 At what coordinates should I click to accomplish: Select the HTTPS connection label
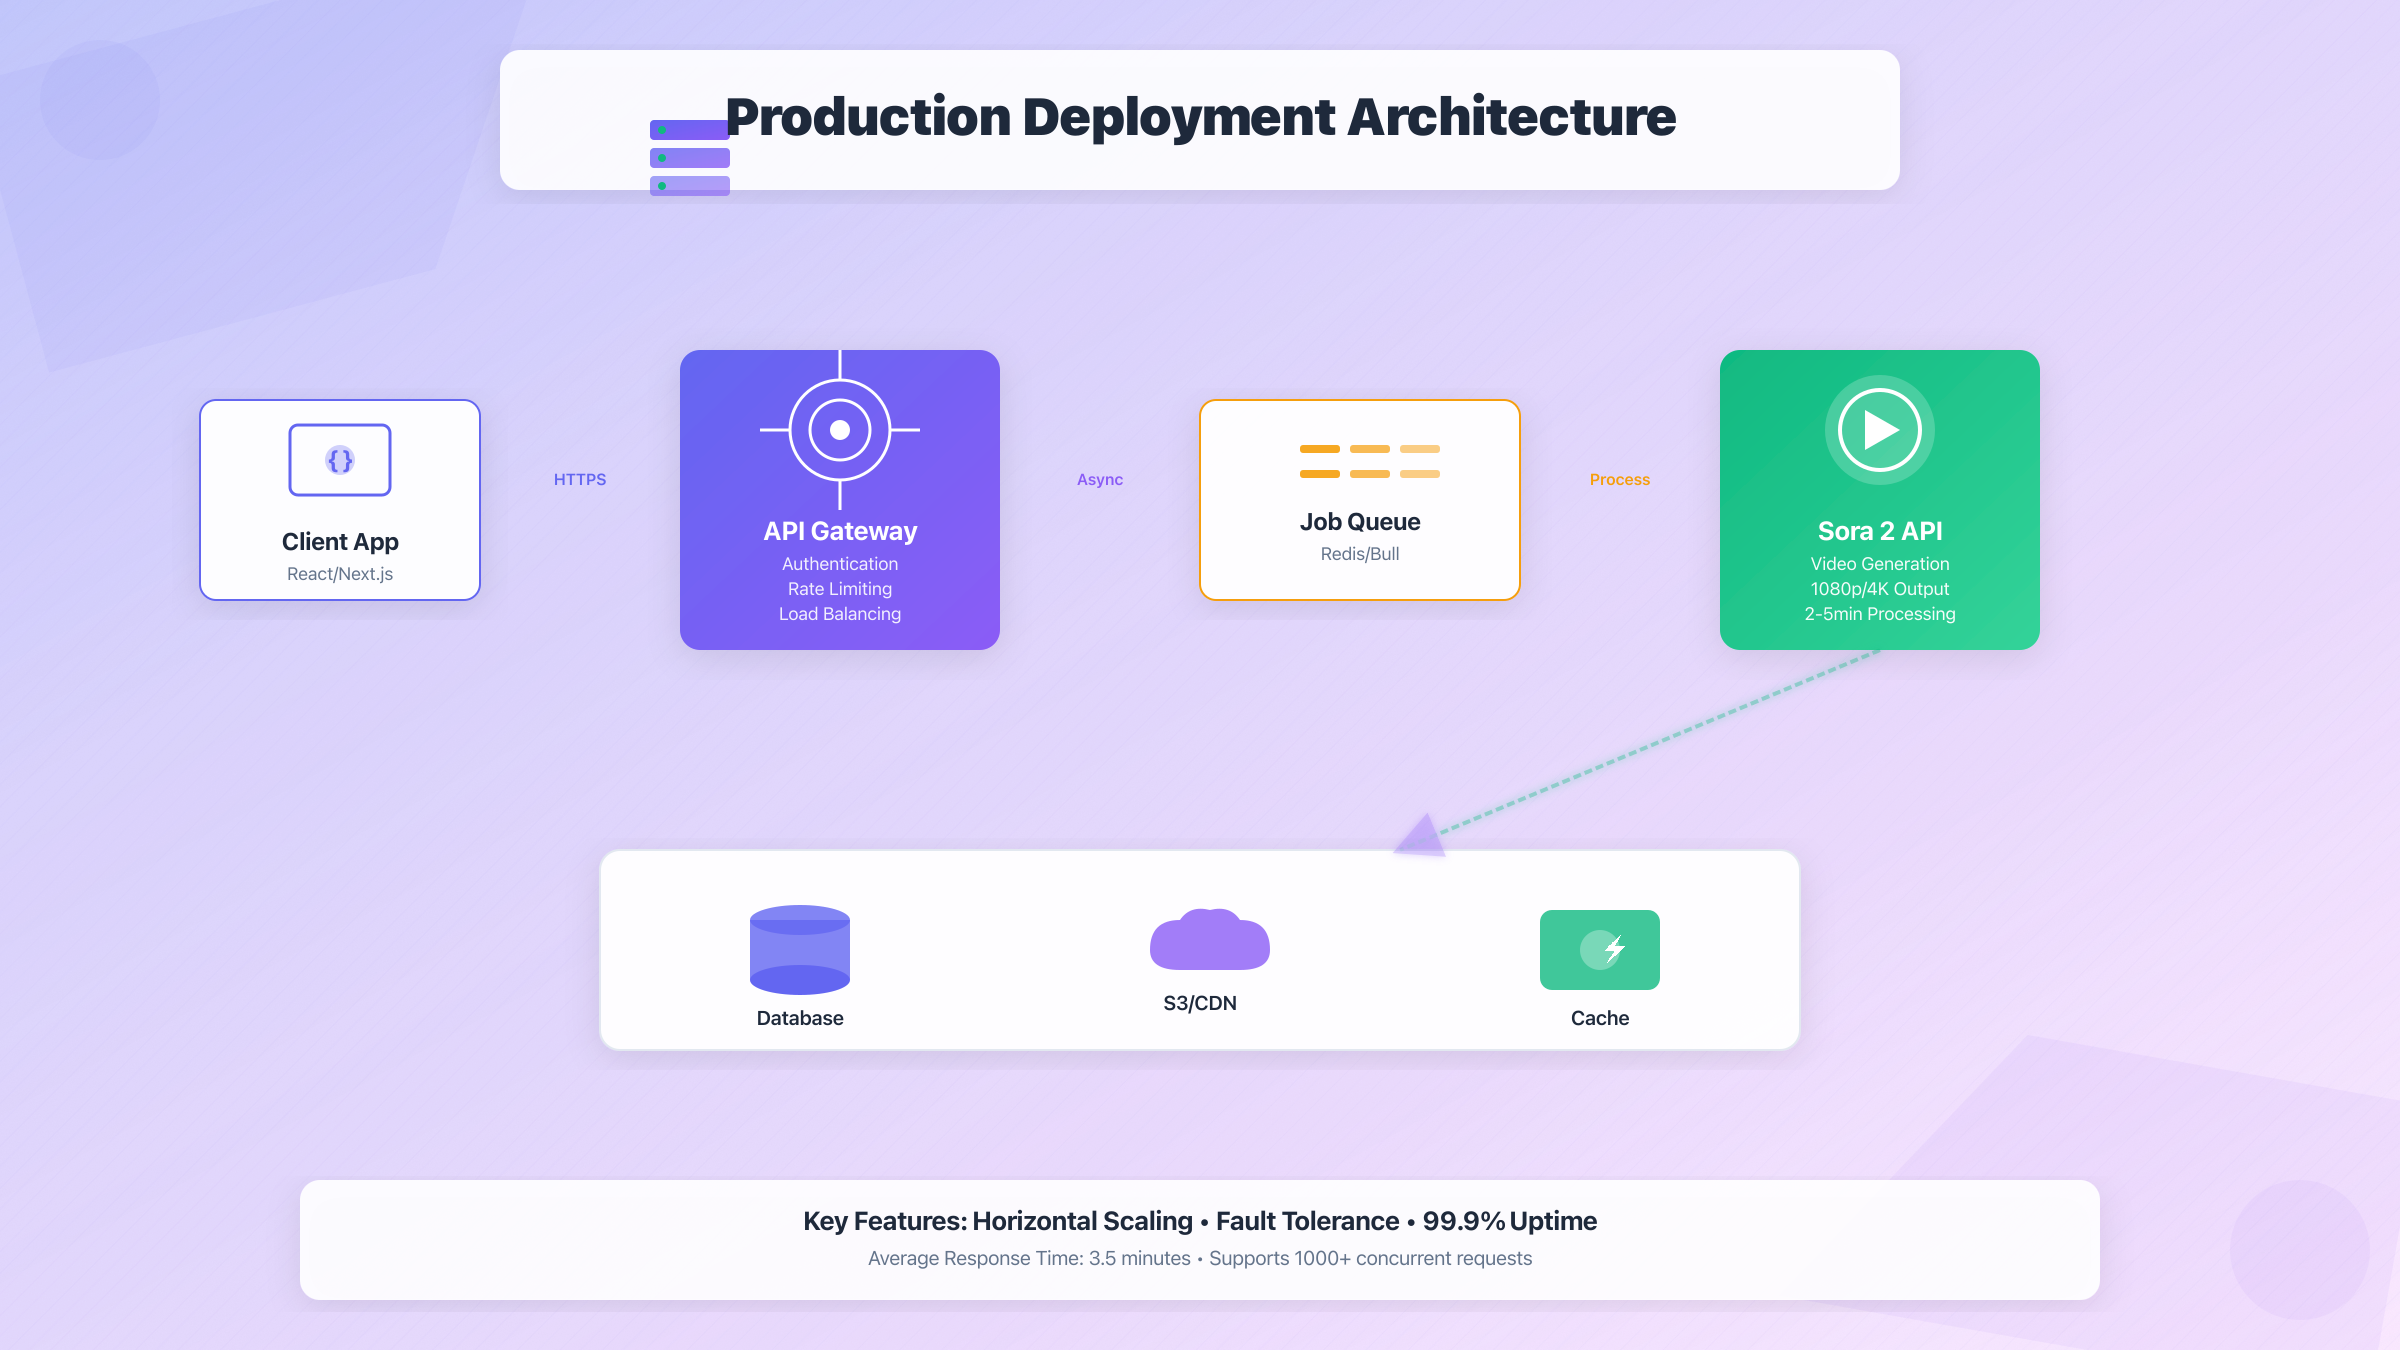tap(580, 479)
